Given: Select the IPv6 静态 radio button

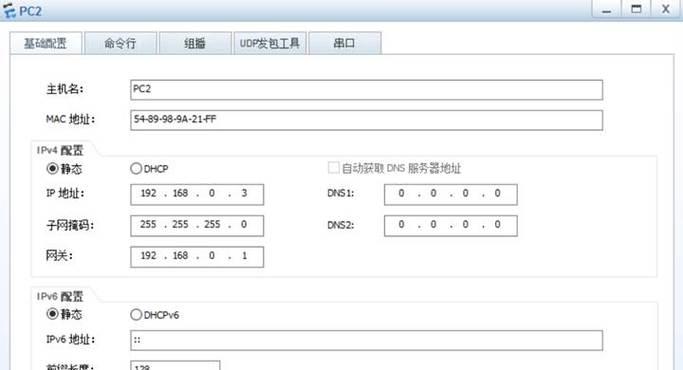Looking at the screenshot, I should coord(52,314).
